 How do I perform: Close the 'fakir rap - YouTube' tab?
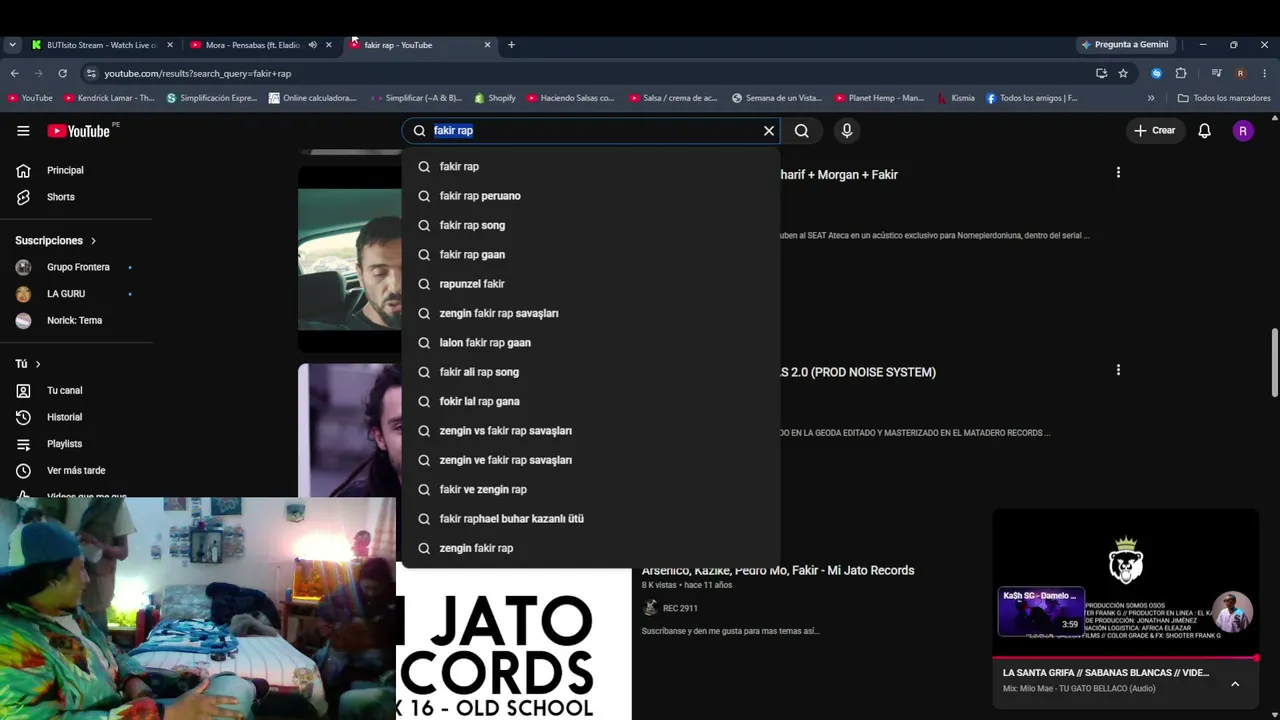pos(487,45)
